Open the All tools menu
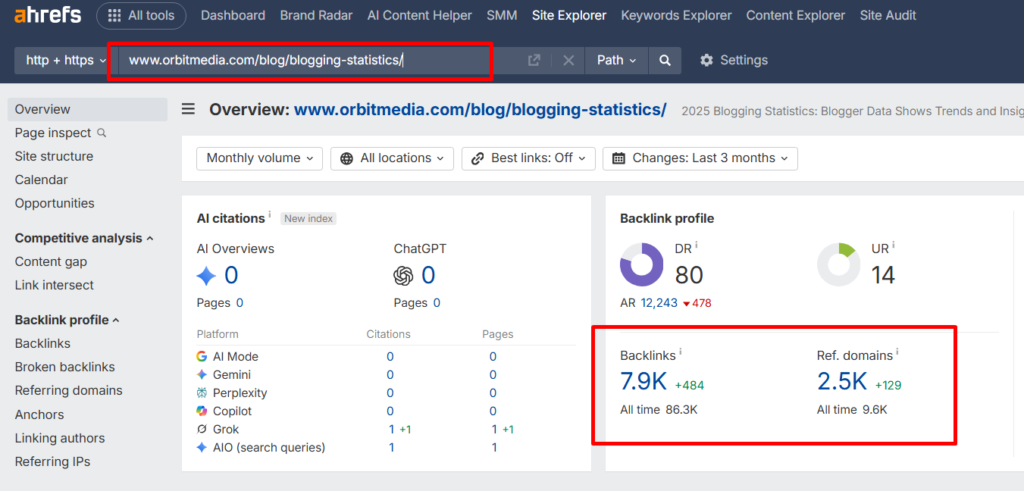The width and height of the screenshot is (1024, 491). tap(141, 16)
